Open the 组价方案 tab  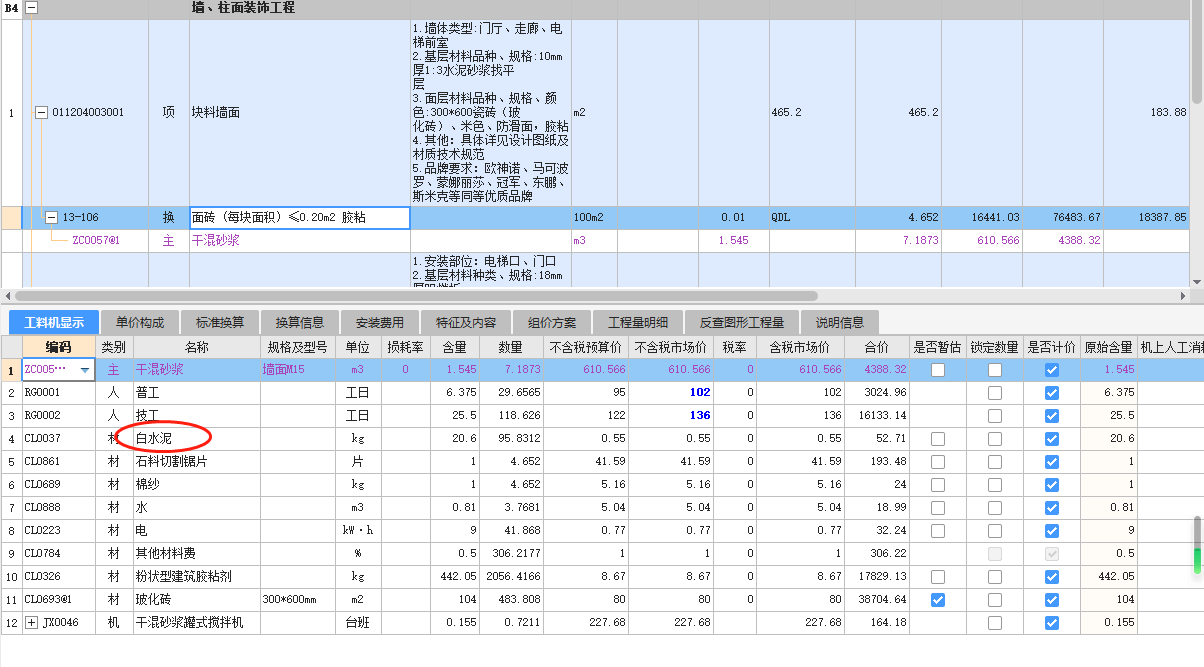pyautogui.click(x=552, y=322)
